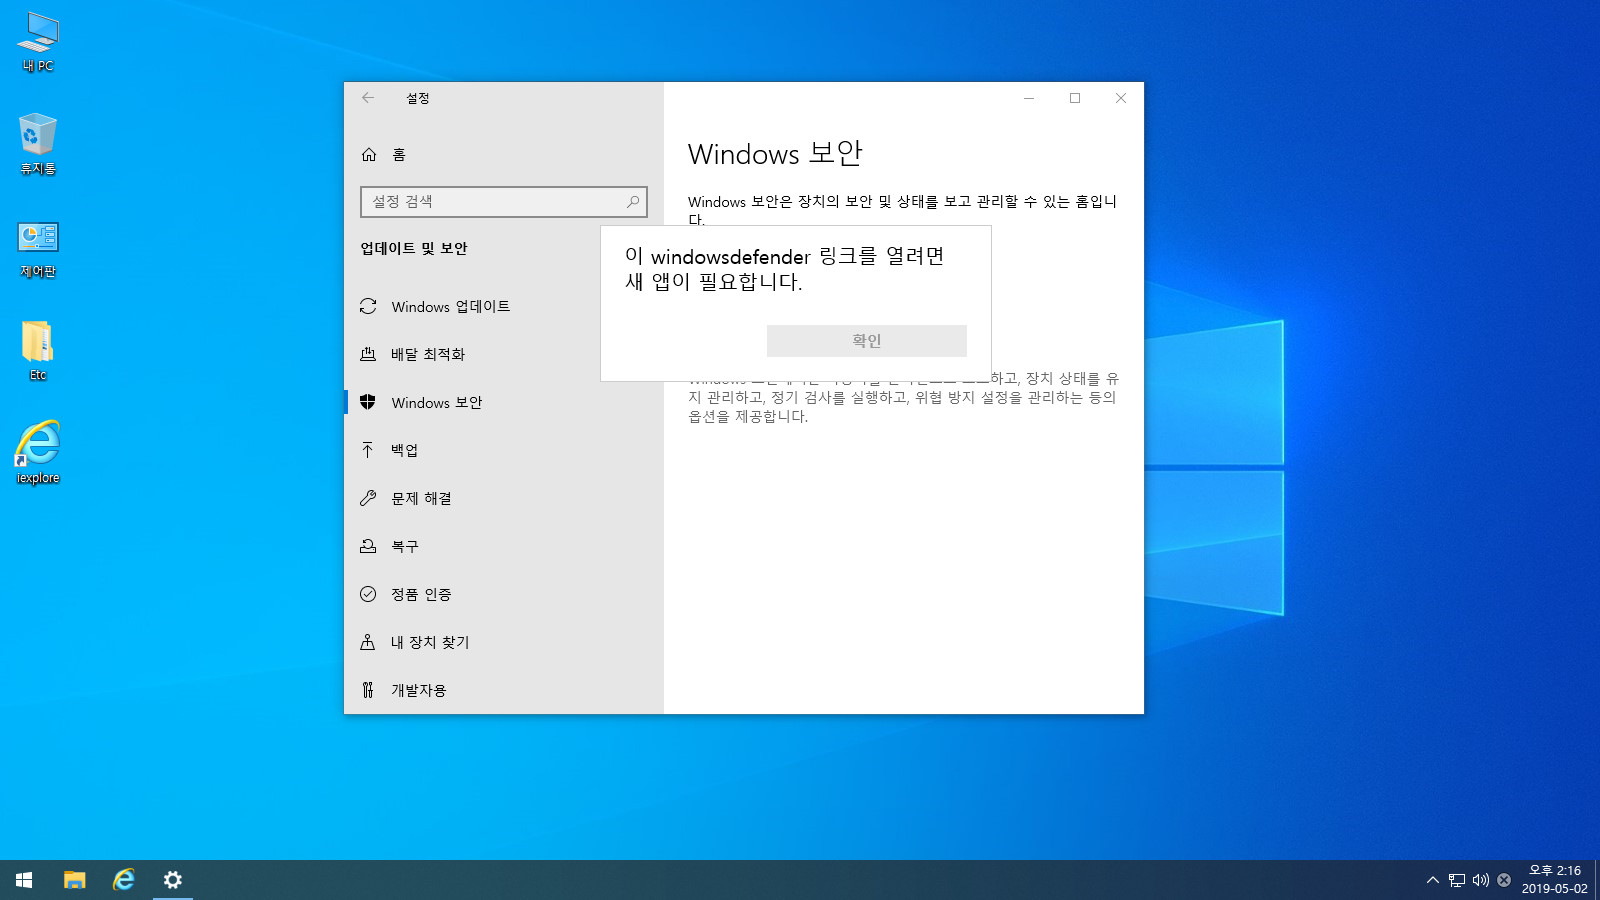Select the 복구 recovery icon
Screen dimensions: 1600x900
pyautogui.click(x=368, y=546)
